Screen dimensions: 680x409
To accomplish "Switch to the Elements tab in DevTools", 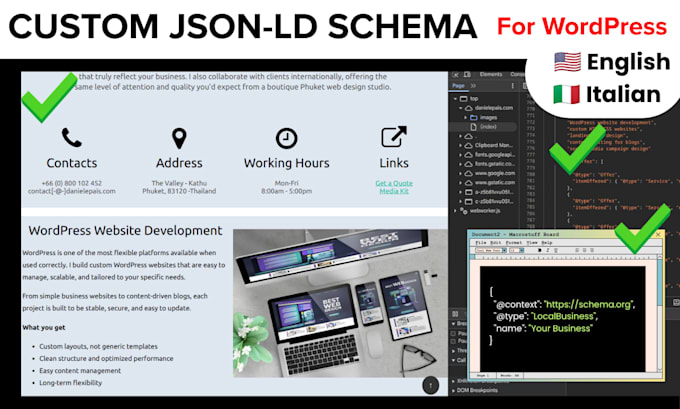I will coord(490,75).
